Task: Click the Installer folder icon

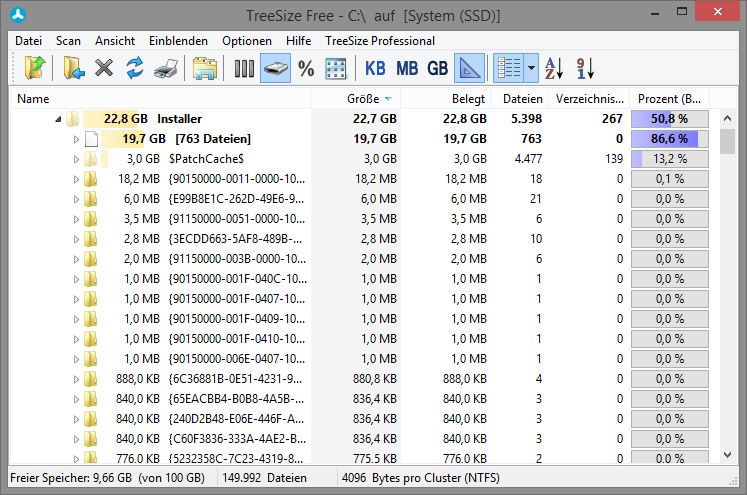Action: 72,119
